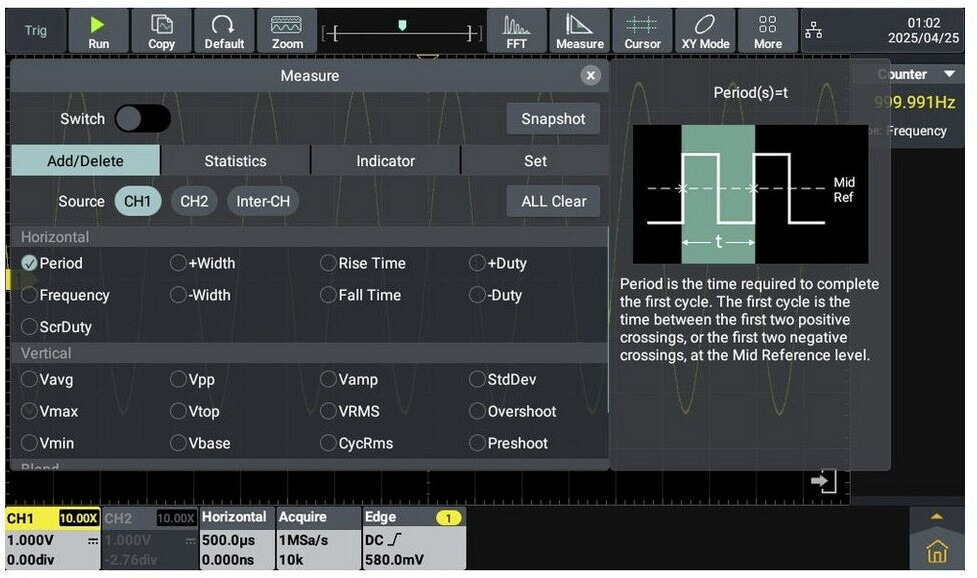Screen dimensions: 977x578
Task: Open the Indicator tab
Action: tap(385, 161)
